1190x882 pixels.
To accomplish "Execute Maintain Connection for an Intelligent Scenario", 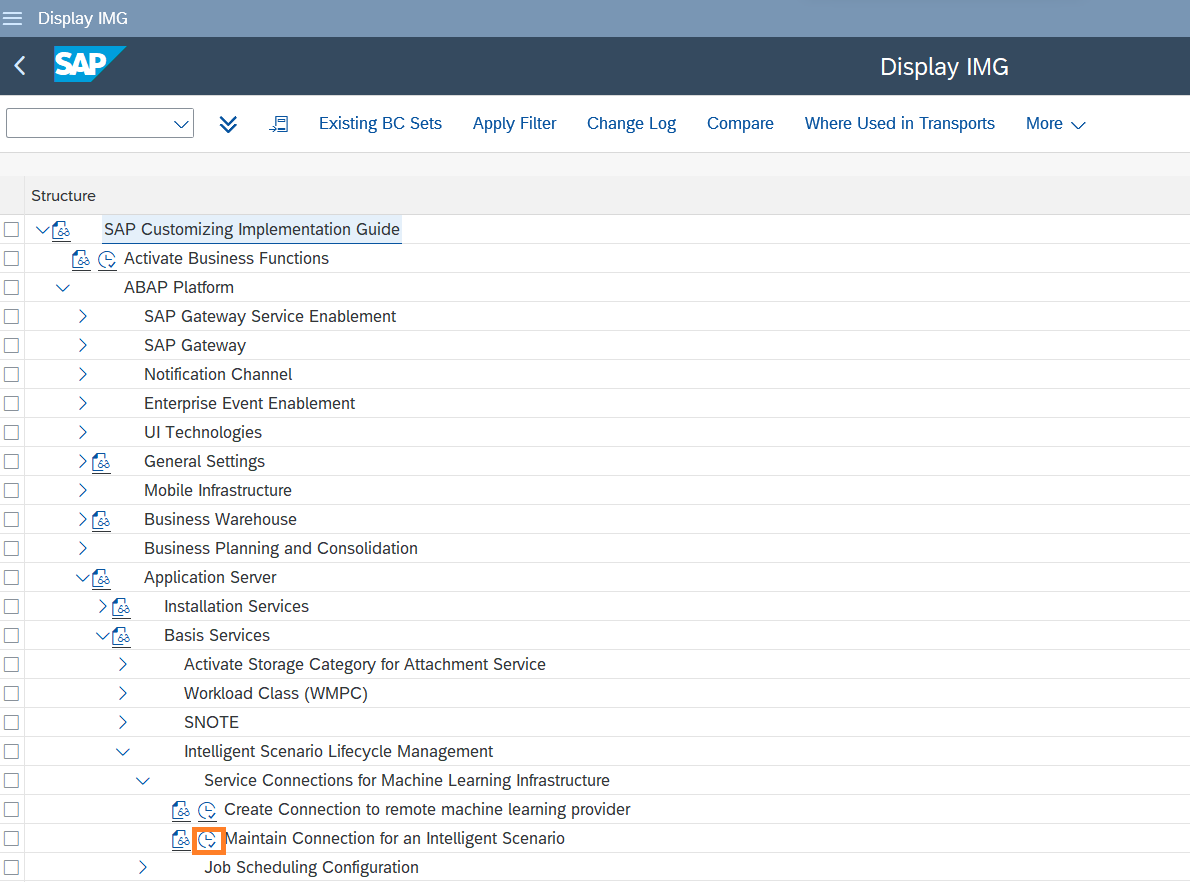I will click(207, 839).
